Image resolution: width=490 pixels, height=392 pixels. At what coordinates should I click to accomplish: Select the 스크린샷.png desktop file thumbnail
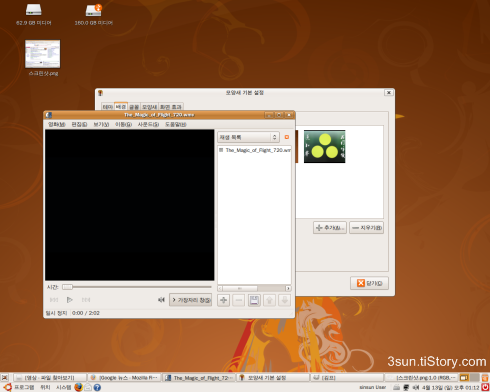pos(43,54)
